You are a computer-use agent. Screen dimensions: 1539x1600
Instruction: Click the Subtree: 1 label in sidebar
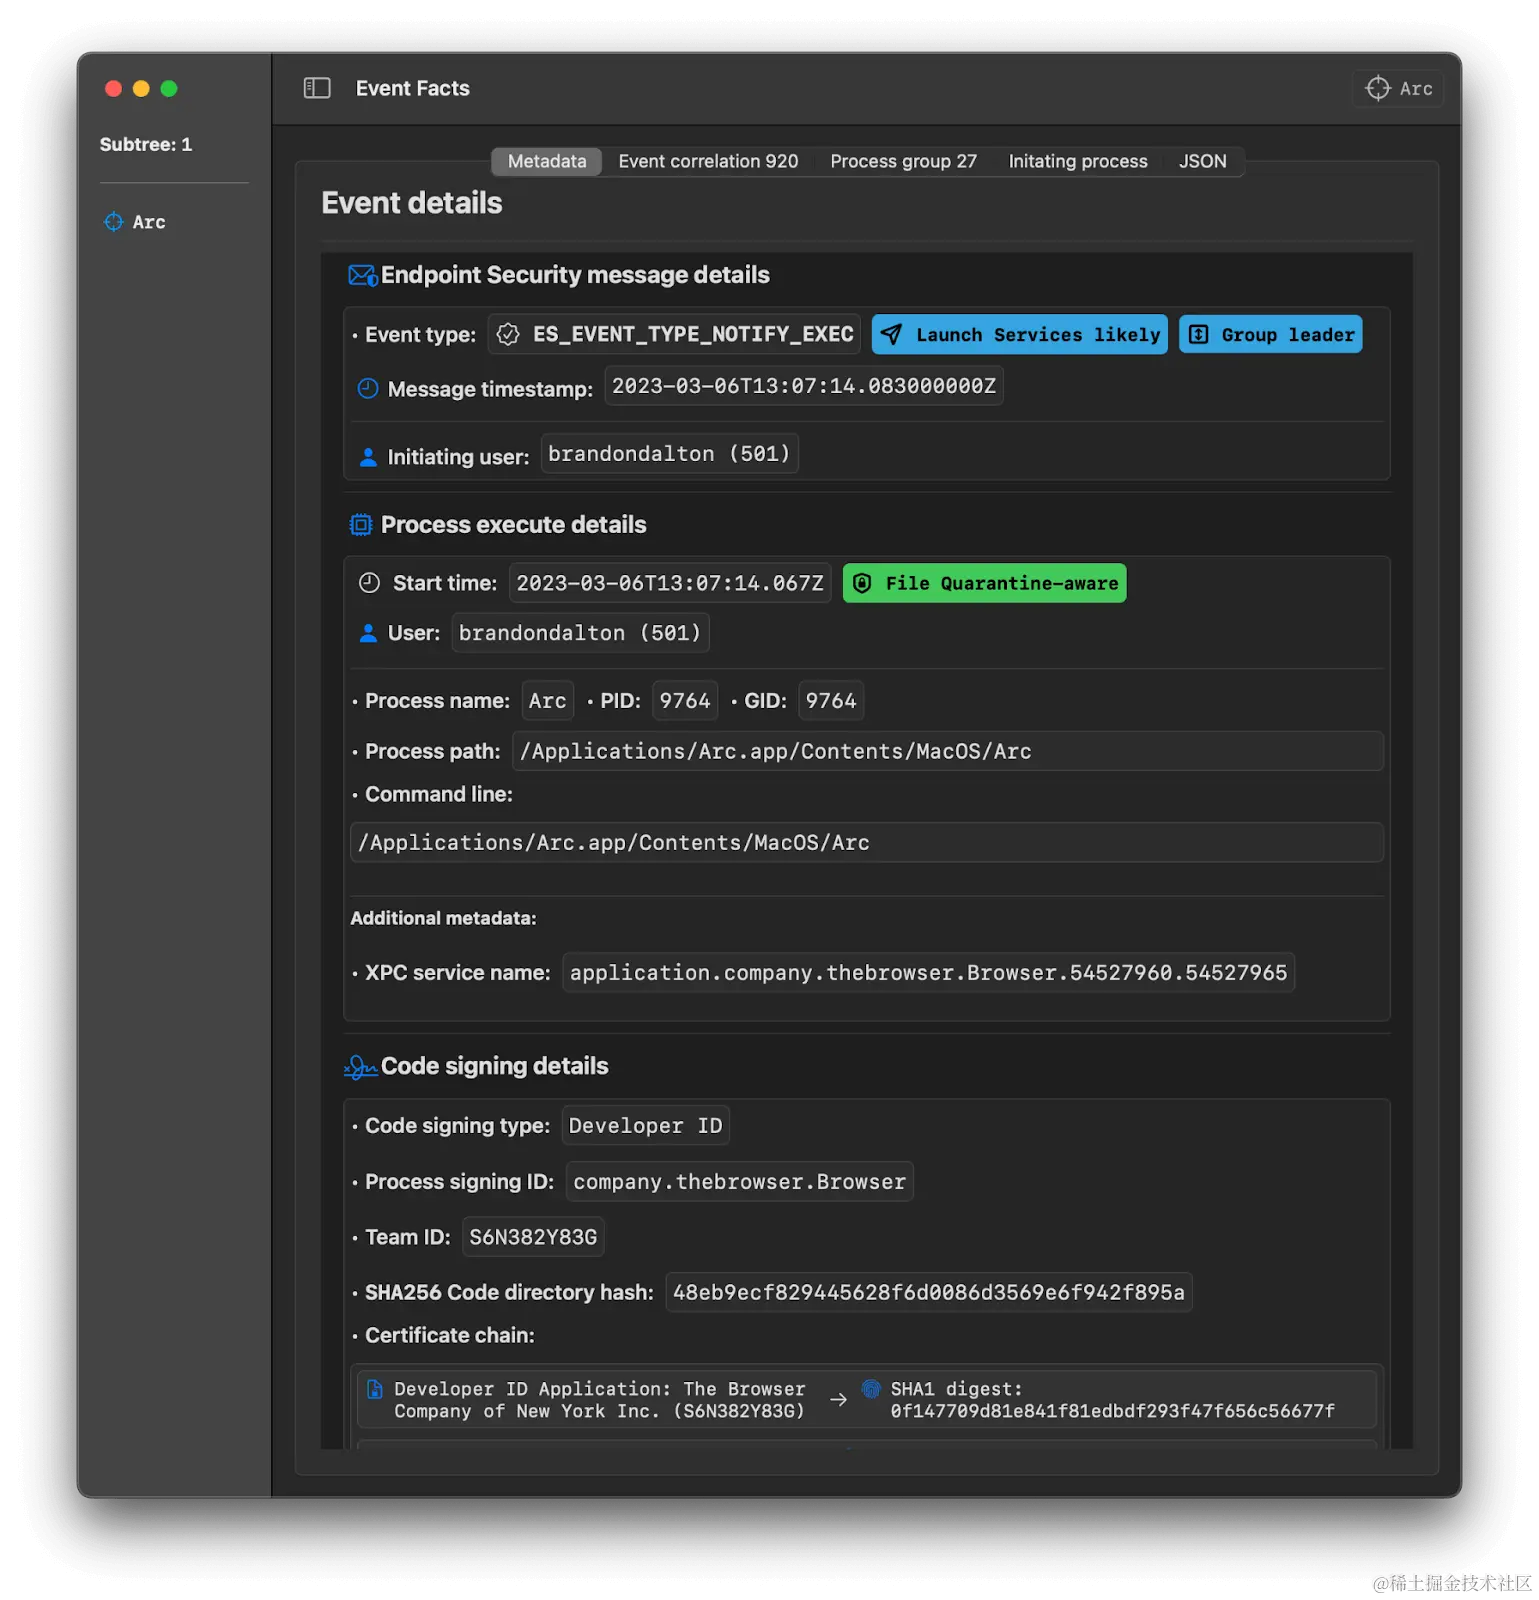pyautogui.click(x=146, y=144)
